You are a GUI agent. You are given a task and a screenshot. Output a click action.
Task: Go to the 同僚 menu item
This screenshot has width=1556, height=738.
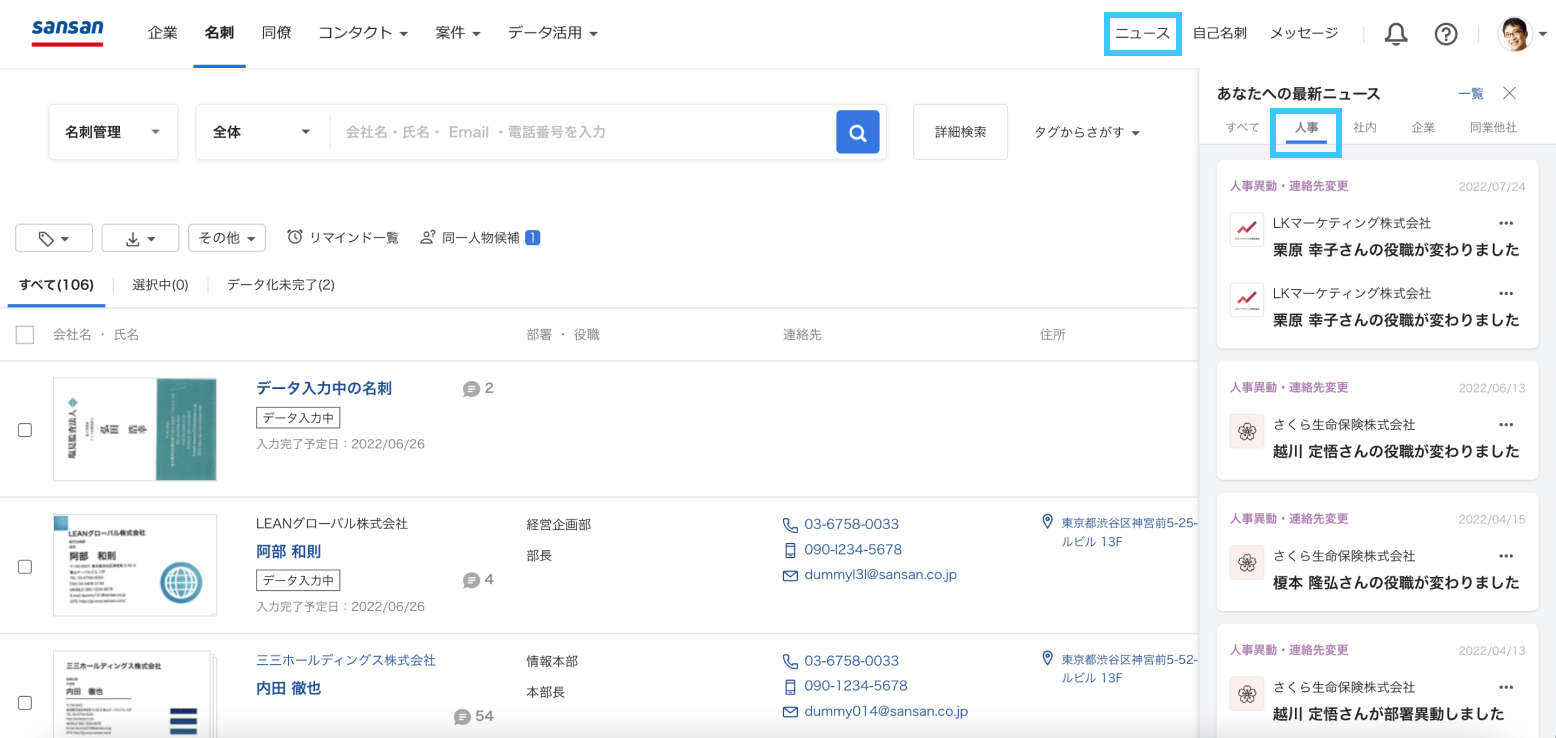276,33
